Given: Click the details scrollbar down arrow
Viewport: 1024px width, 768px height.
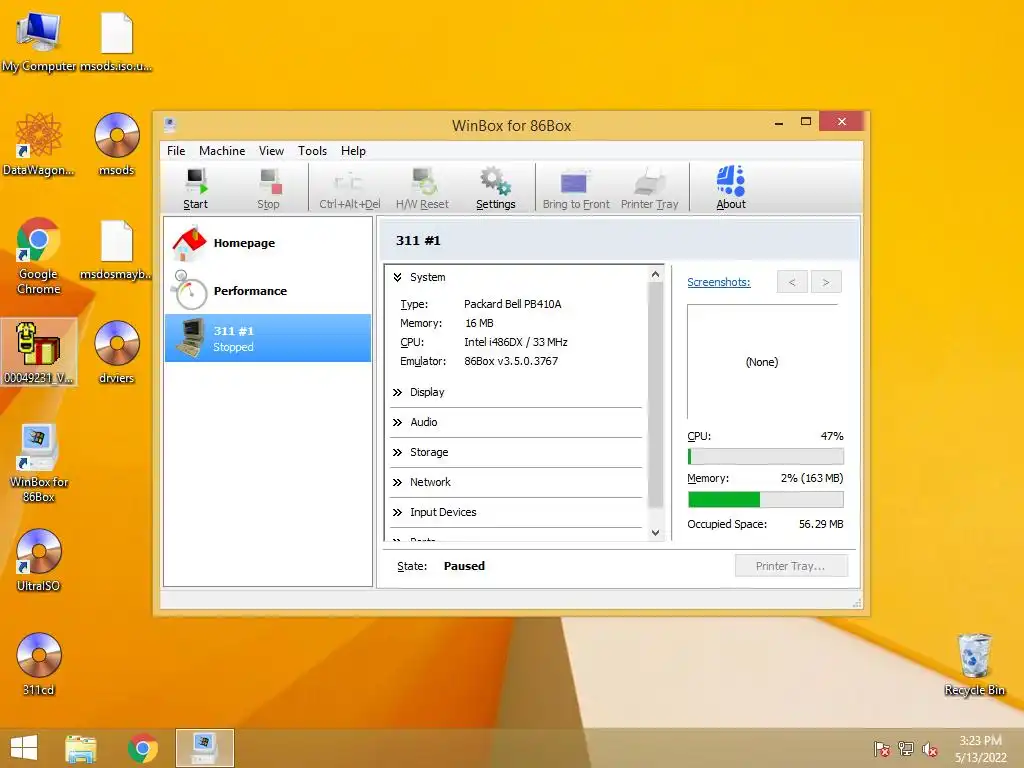Looking at the screenshot, I should 656,533.
